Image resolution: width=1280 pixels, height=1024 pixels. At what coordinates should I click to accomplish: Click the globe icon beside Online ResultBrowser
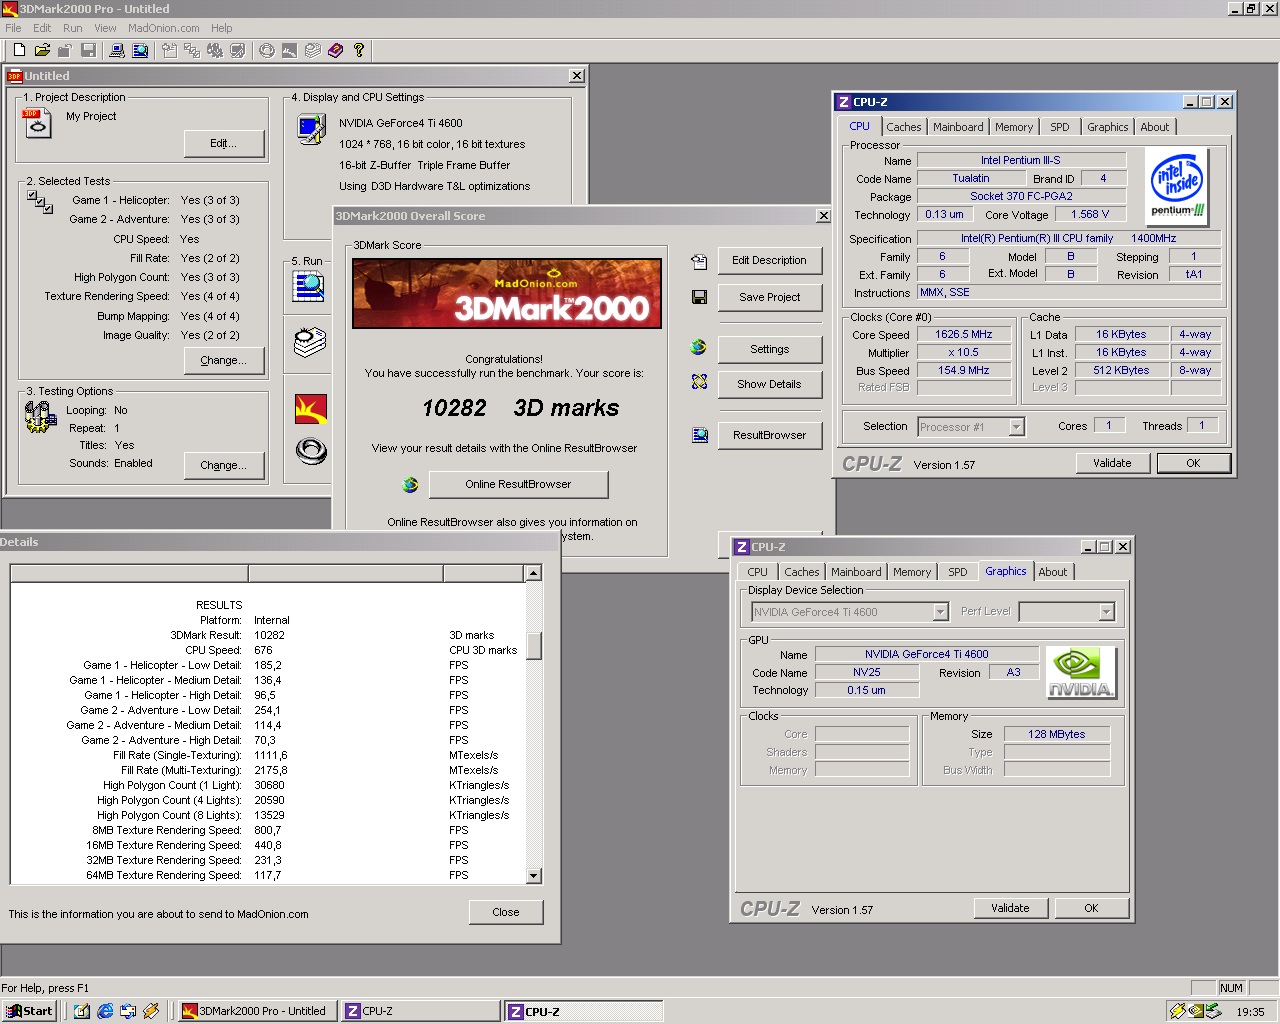click(410, 485)
